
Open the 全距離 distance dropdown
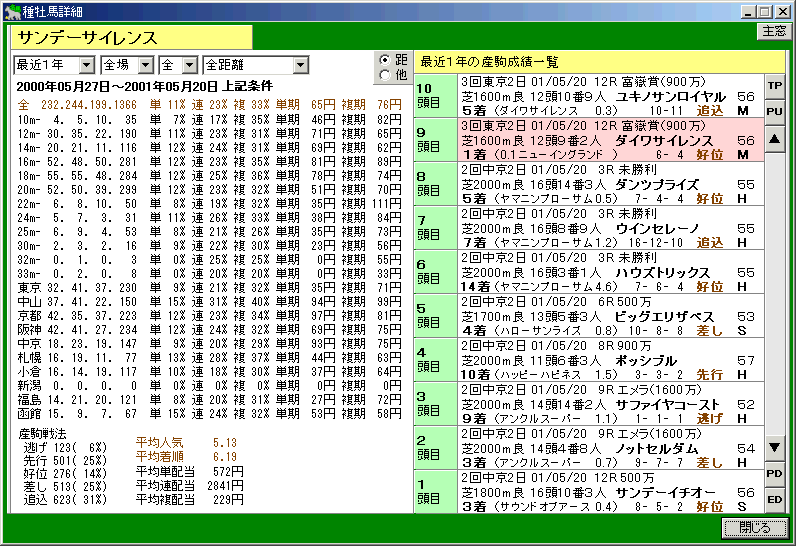pyautogui.click(x=255, y=65)
